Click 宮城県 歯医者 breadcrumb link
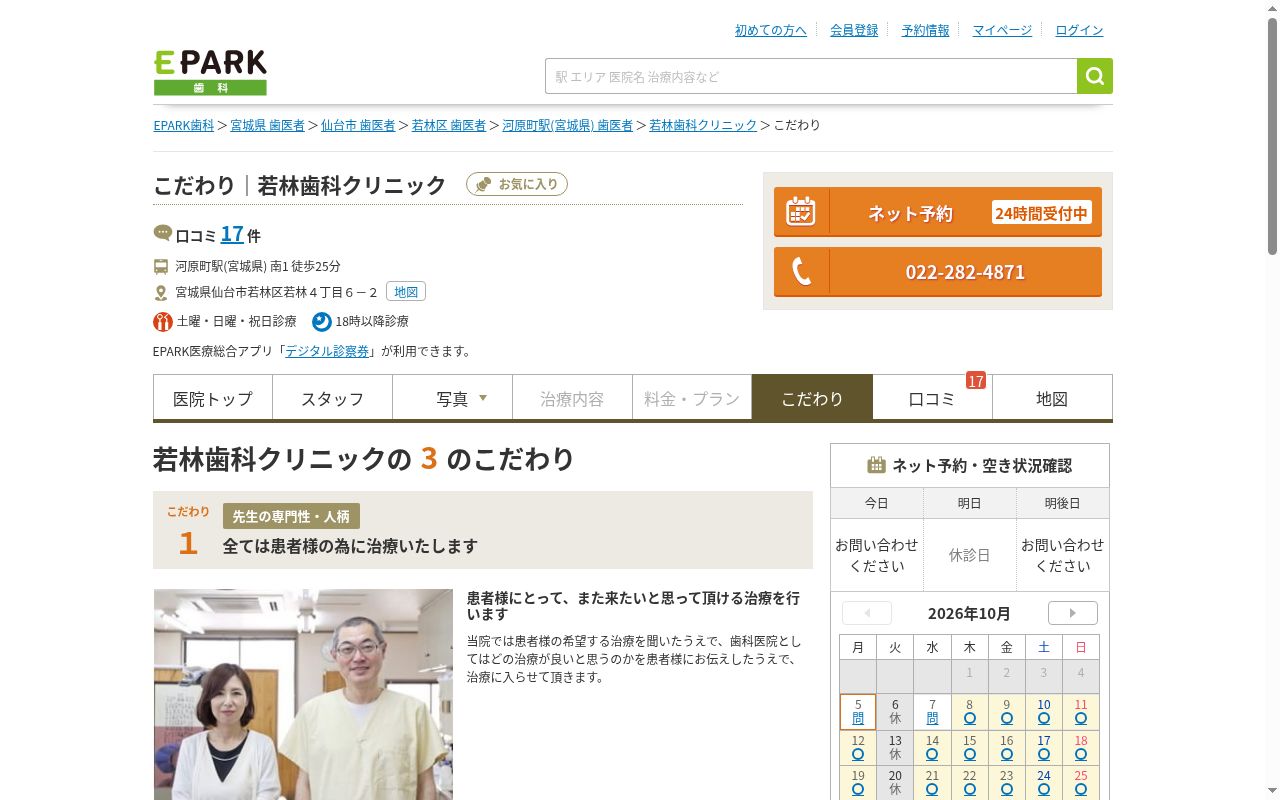The image size is (1280, 800). tap(267, 125)
